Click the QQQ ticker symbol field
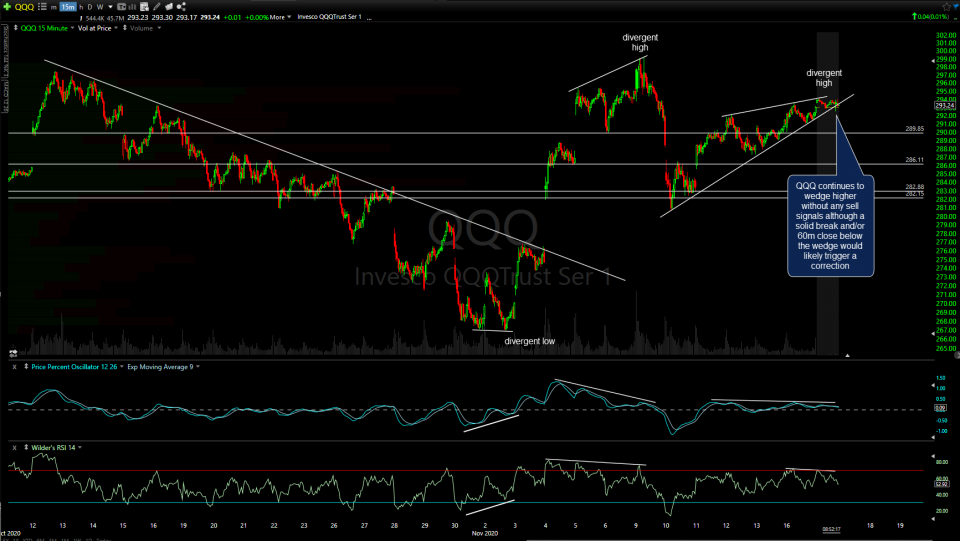 24,7
